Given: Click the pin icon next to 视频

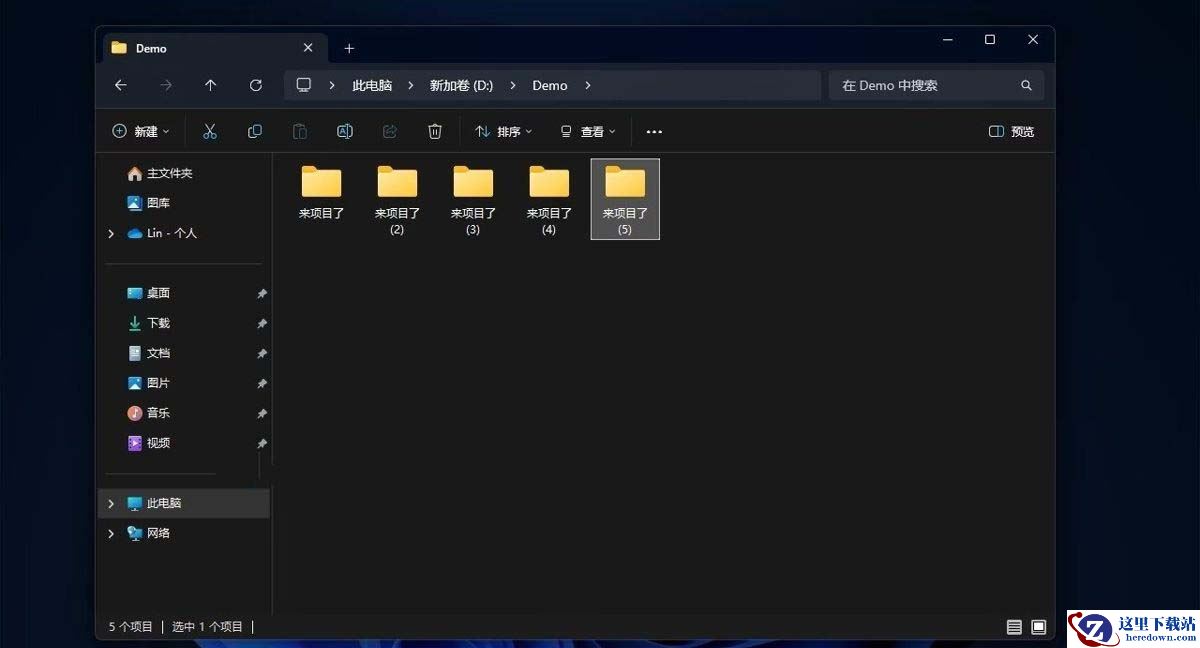Looking at the screenshot, I should point(262,444).
